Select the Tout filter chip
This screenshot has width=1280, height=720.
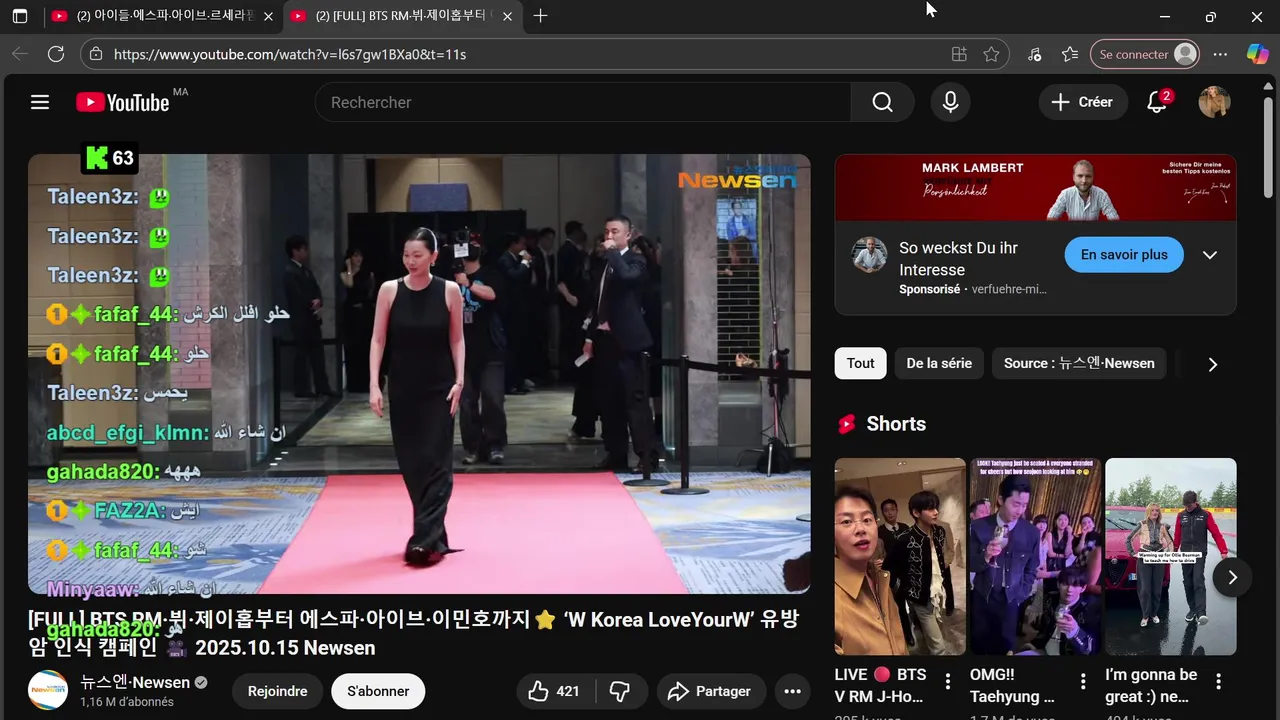tap(860, 363)
